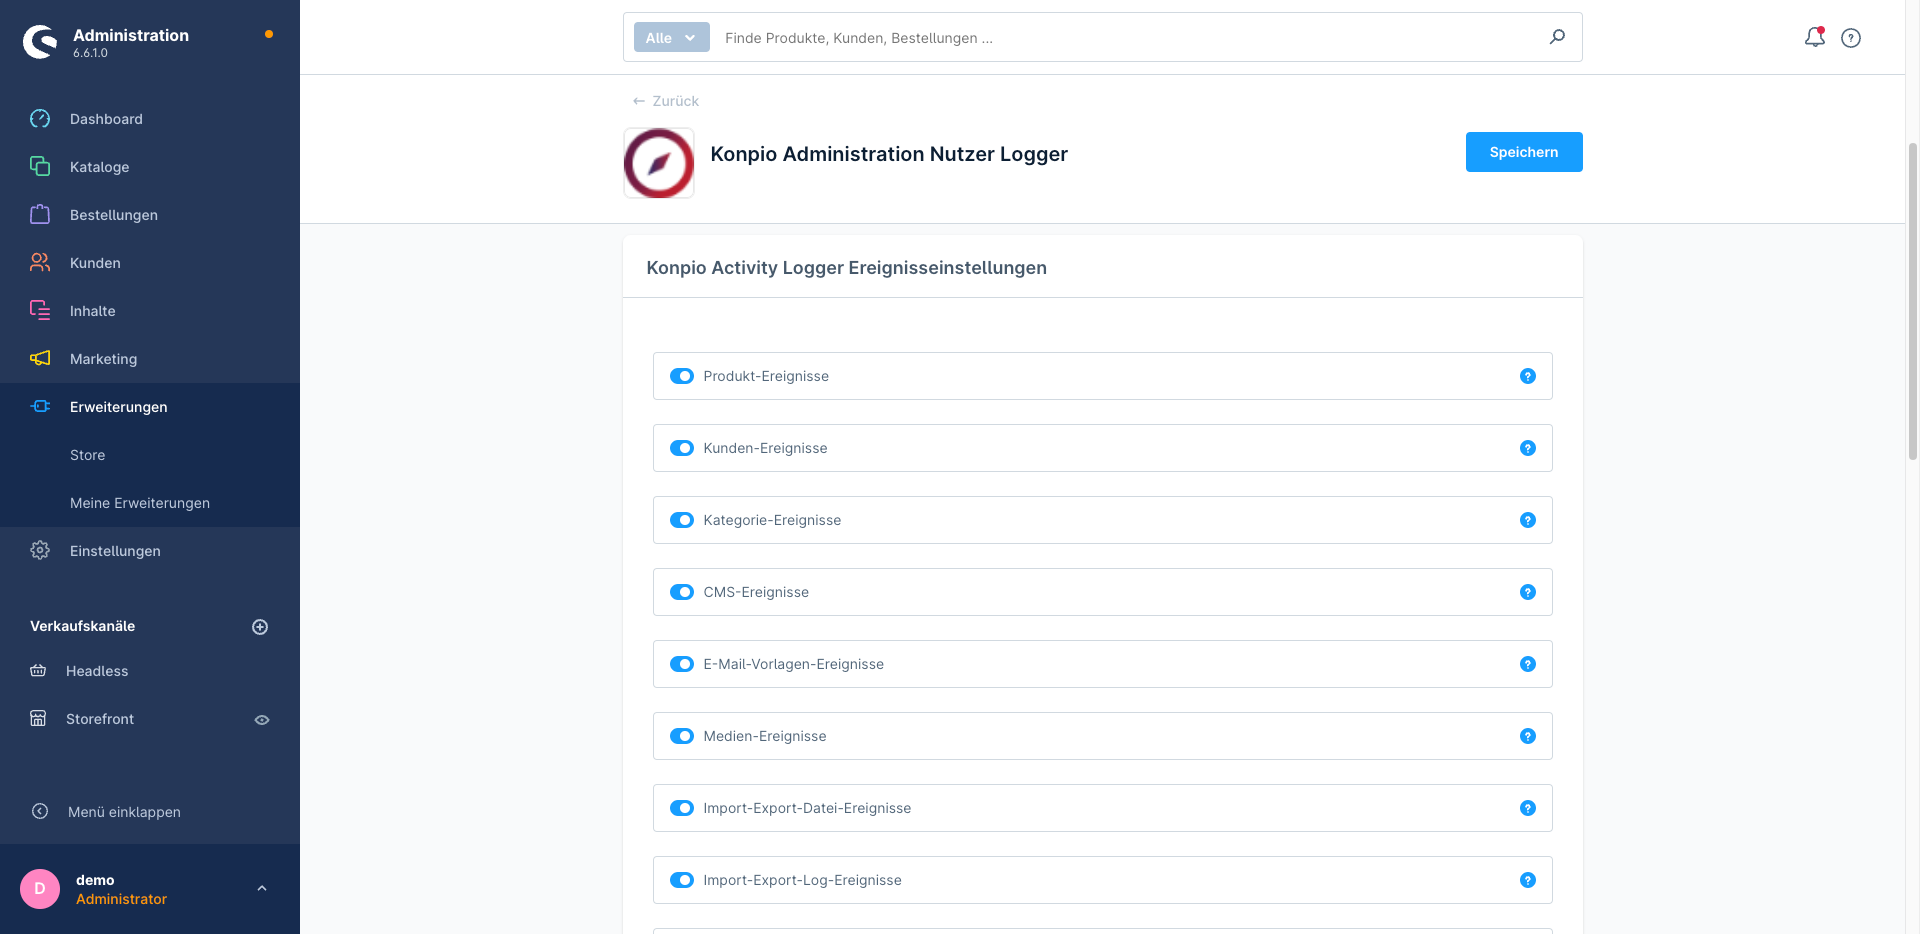Click the demo user avatar
Image resolution: width=1920 pixels, height=934 pixels.
(x=40, y=889)
